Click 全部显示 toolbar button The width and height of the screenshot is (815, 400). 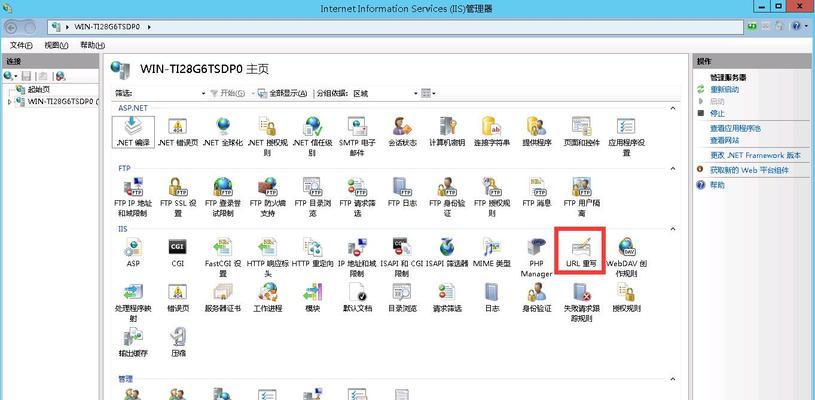tap(283, 94)
